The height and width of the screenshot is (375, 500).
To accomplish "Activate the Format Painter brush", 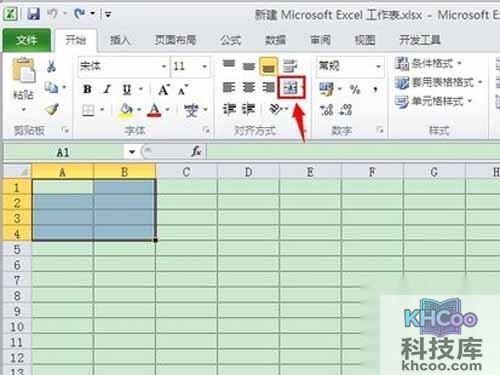I will point(52,109).
